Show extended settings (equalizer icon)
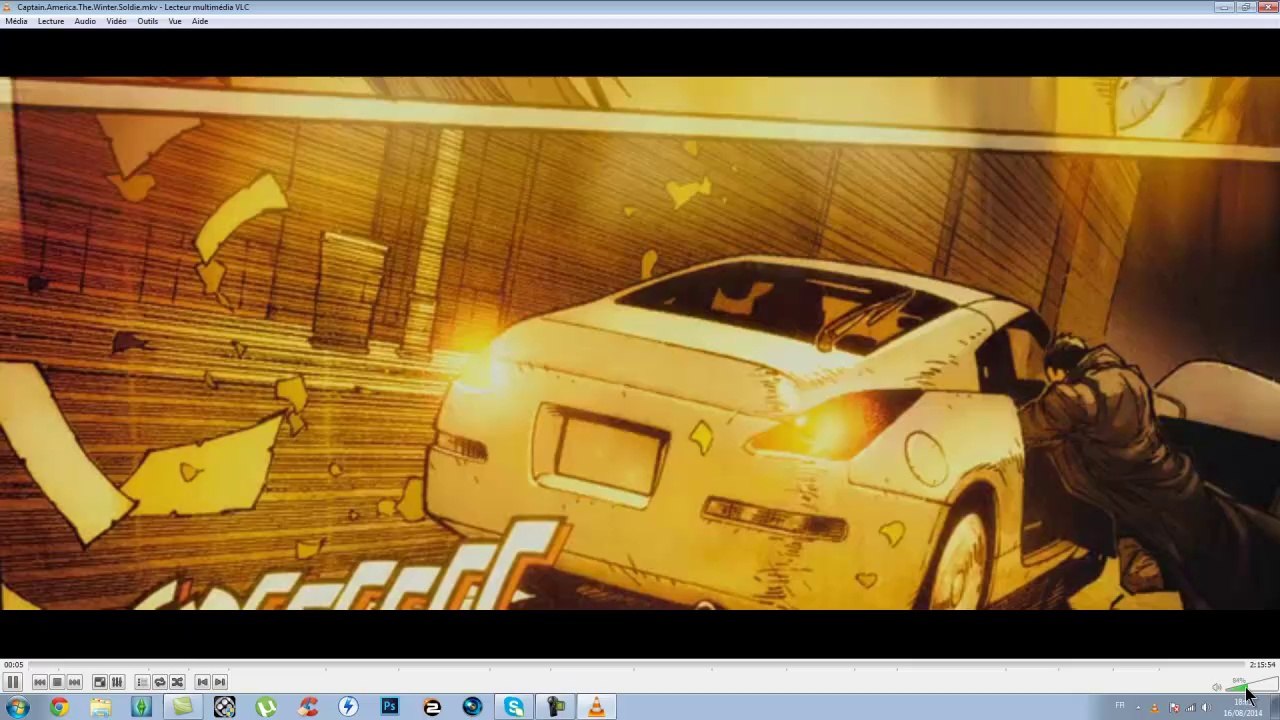1280x720 pixels. click(116, 682)
